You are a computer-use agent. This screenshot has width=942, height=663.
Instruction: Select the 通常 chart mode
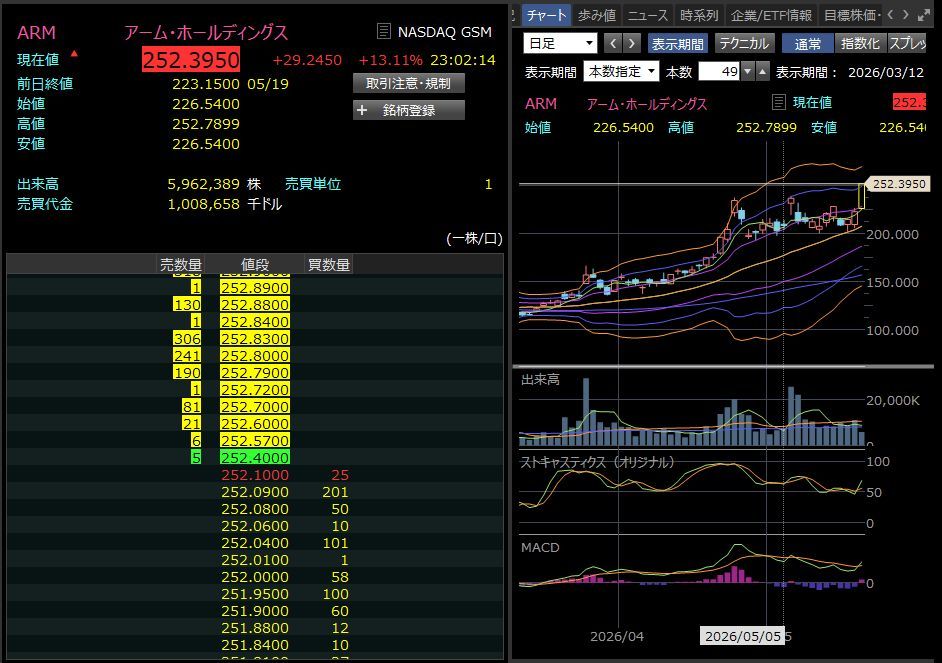[x=807, y=44]
